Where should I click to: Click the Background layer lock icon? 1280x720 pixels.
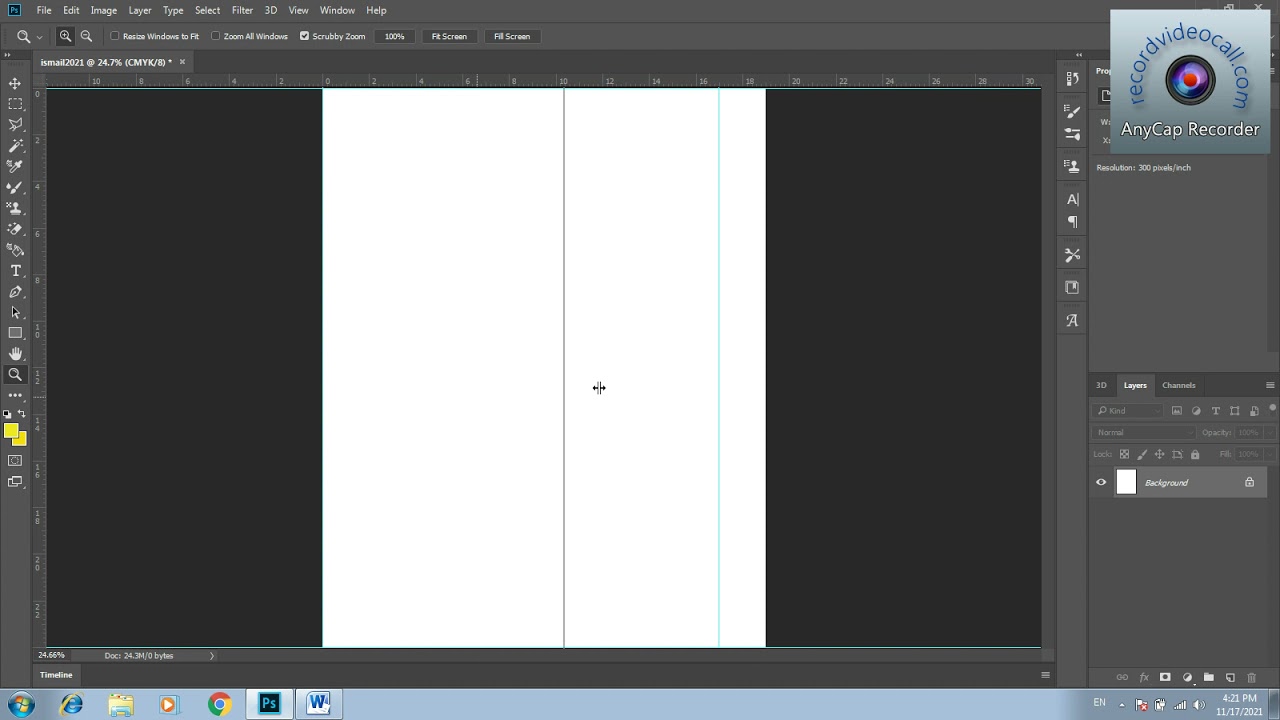coord(1249,482)
